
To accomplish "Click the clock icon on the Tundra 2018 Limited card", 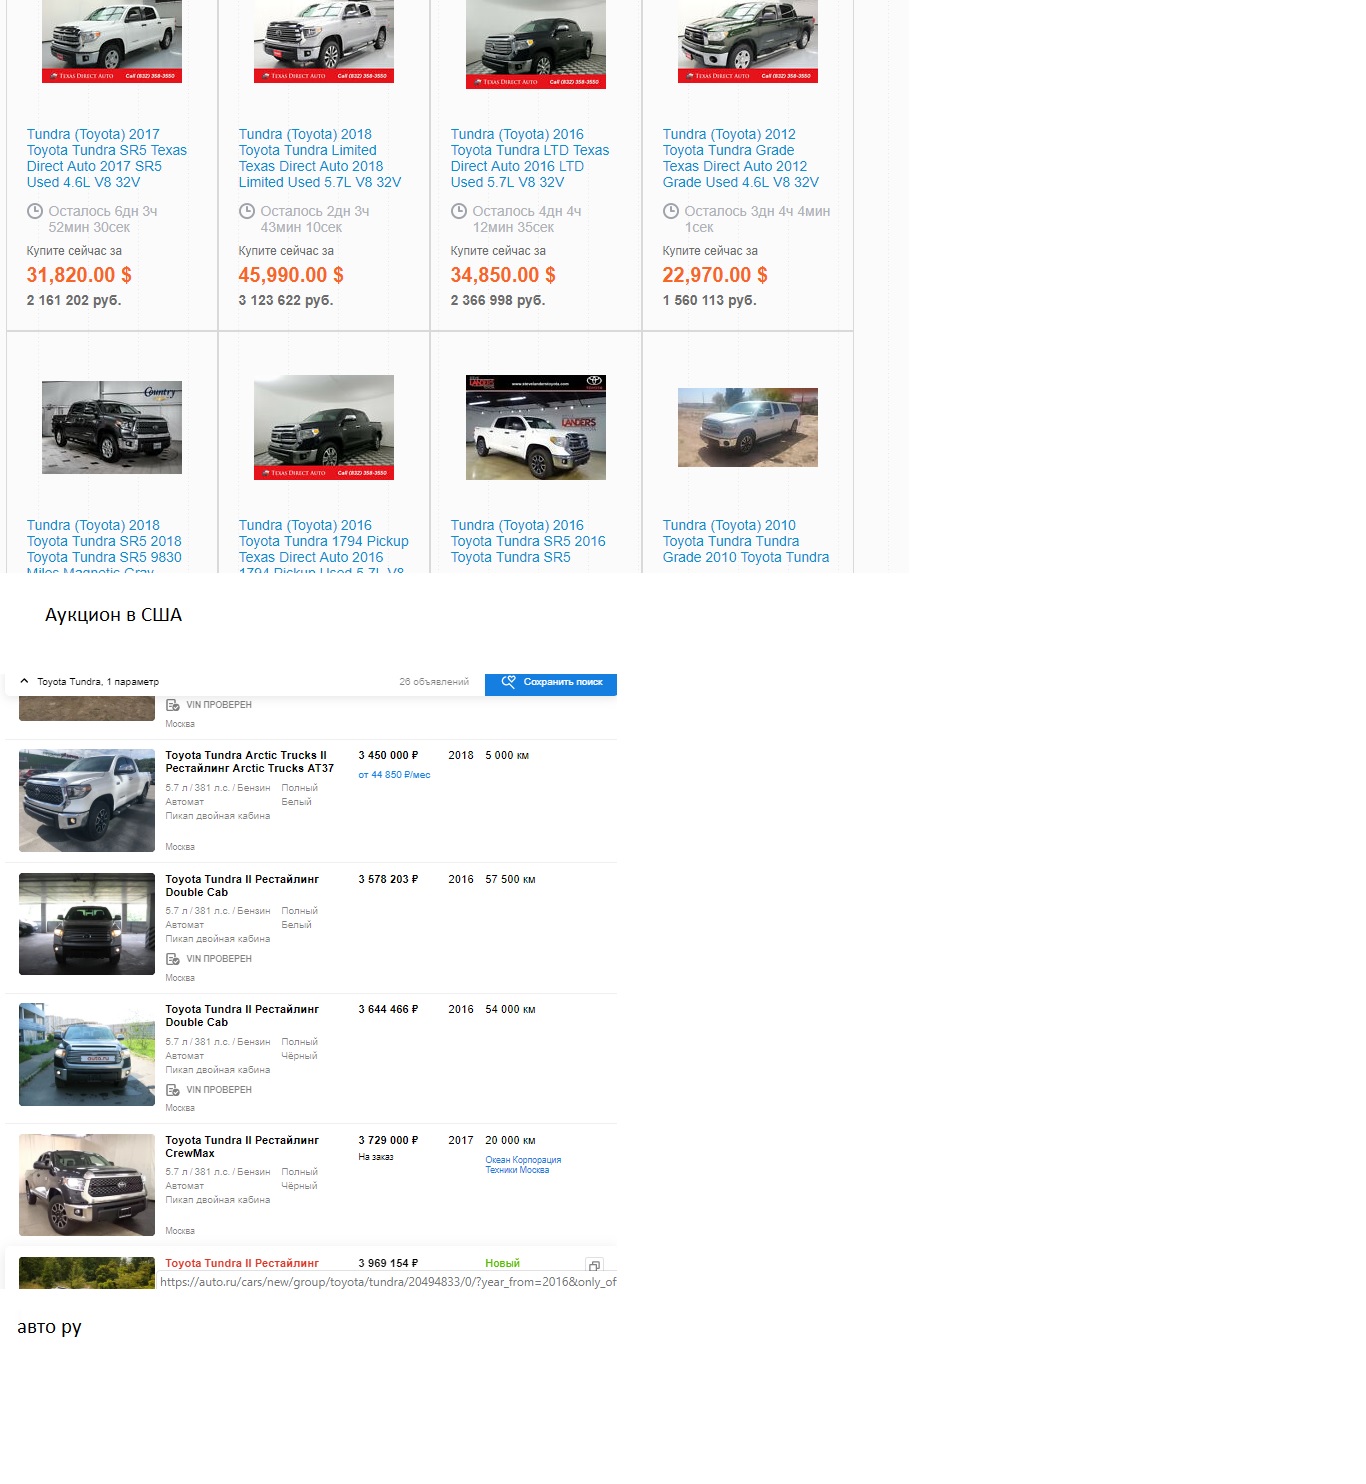I will click(247, 212).
